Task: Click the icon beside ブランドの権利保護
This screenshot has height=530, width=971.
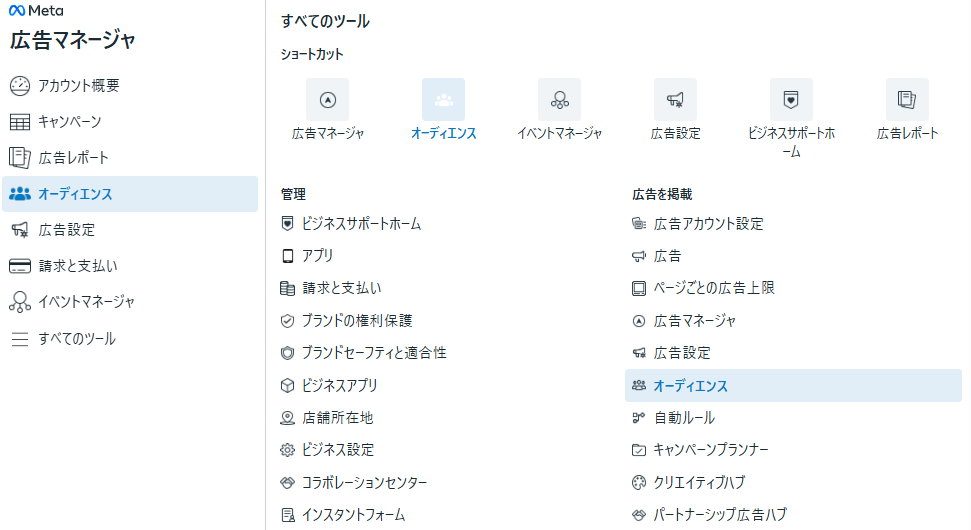Action: (x=287, y=321)
